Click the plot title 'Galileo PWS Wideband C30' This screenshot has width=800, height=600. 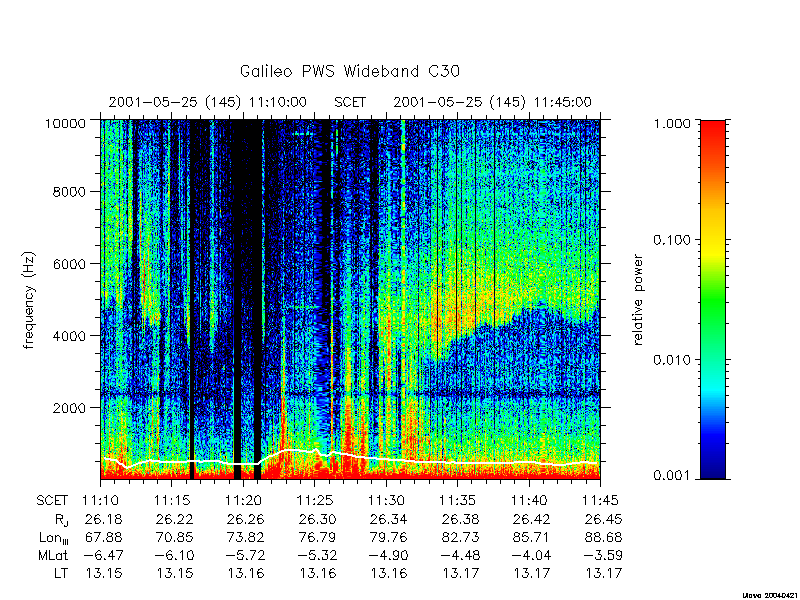point(350,71)
